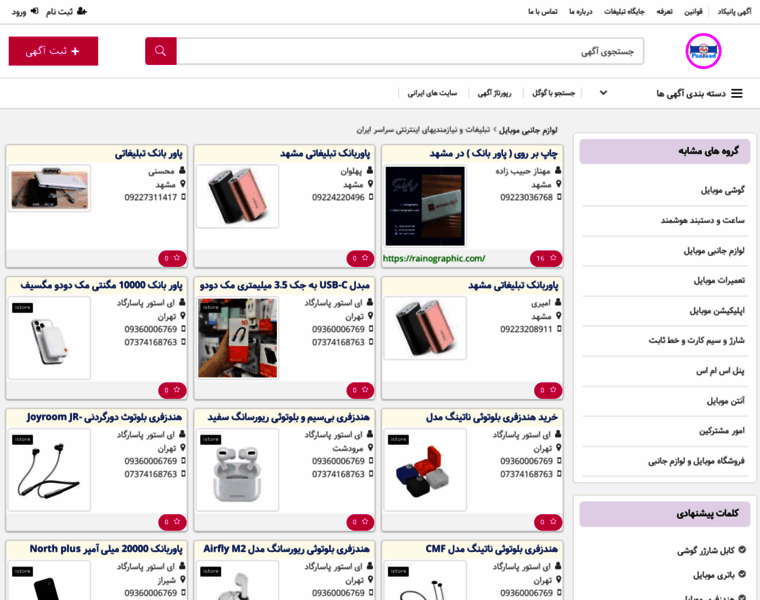Click phone number 09223208911
The width and height of the screenshot is (760, 600).
(526, 329)
